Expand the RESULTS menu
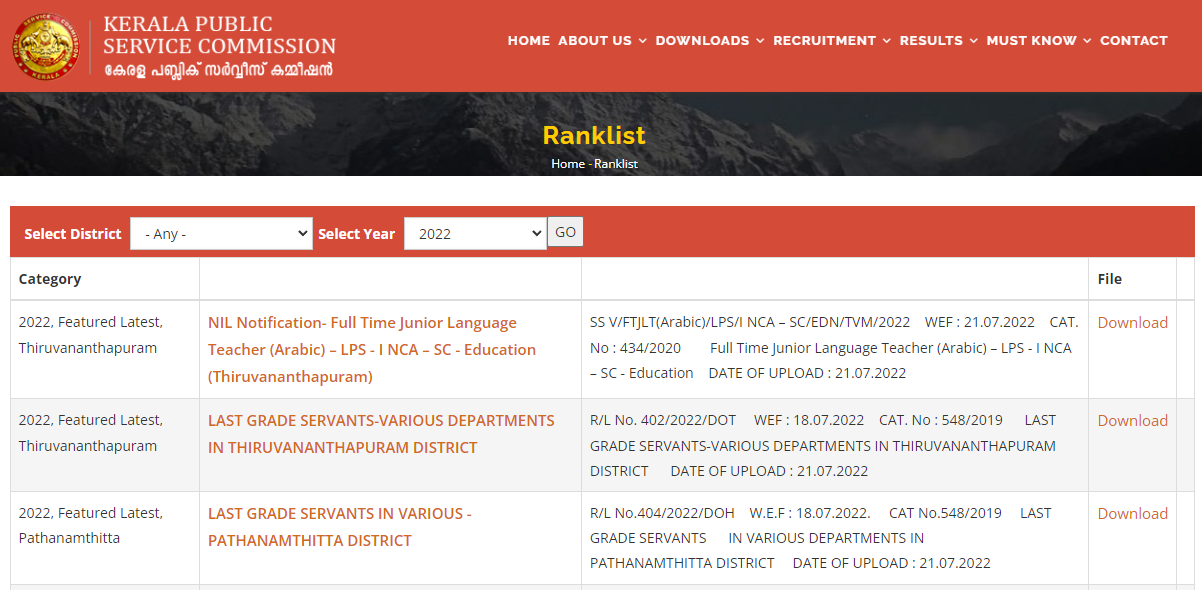Screen dimensions: 1202x590 tap(939, 41)
